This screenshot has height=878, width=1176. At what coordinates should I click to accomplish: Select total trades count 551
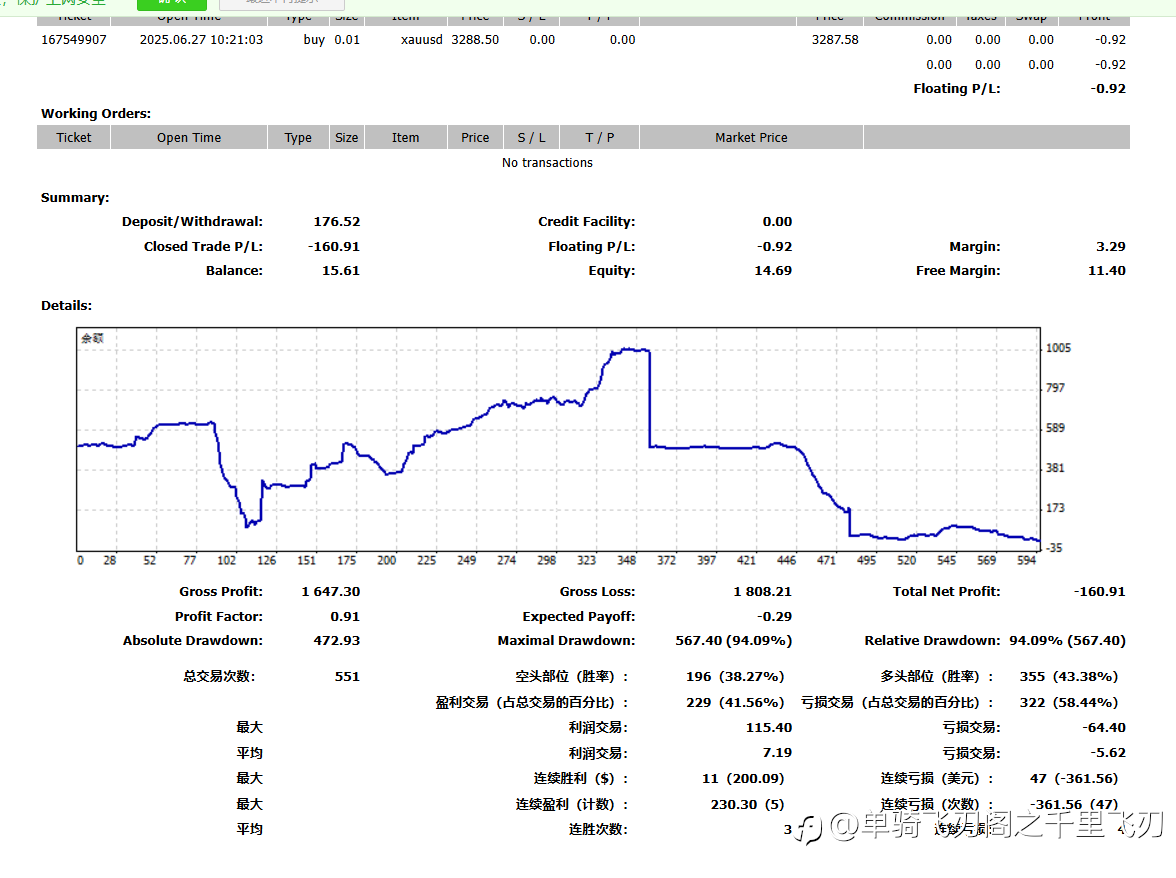[347, 676]
